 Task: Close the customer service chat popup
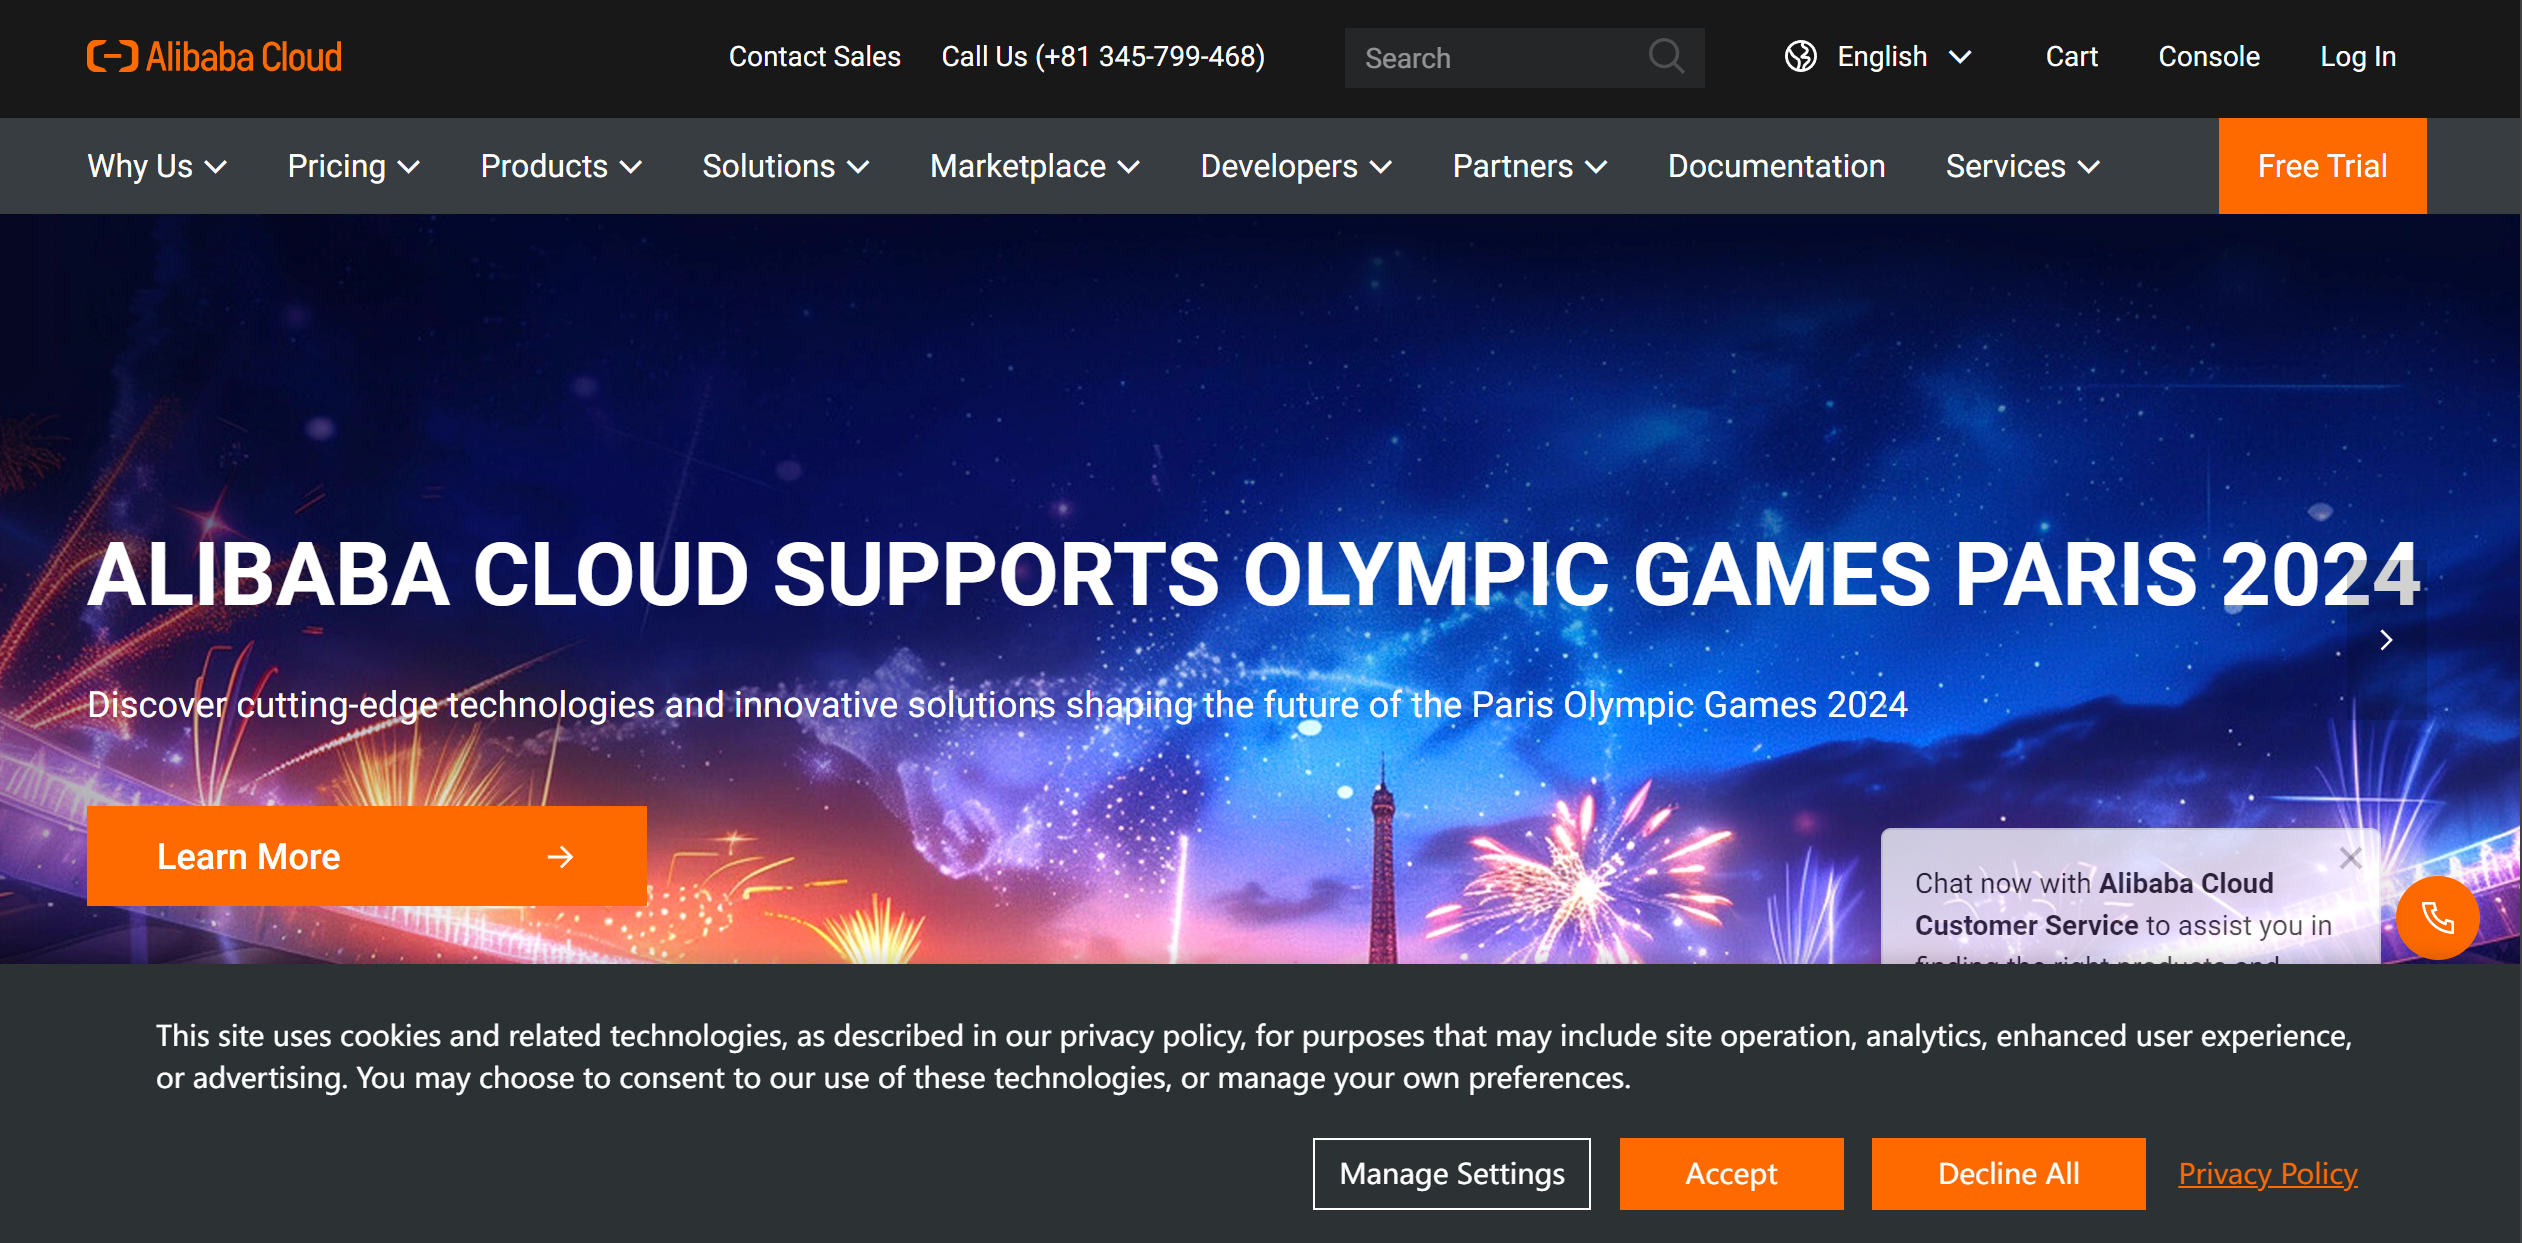pos(2350,858)
